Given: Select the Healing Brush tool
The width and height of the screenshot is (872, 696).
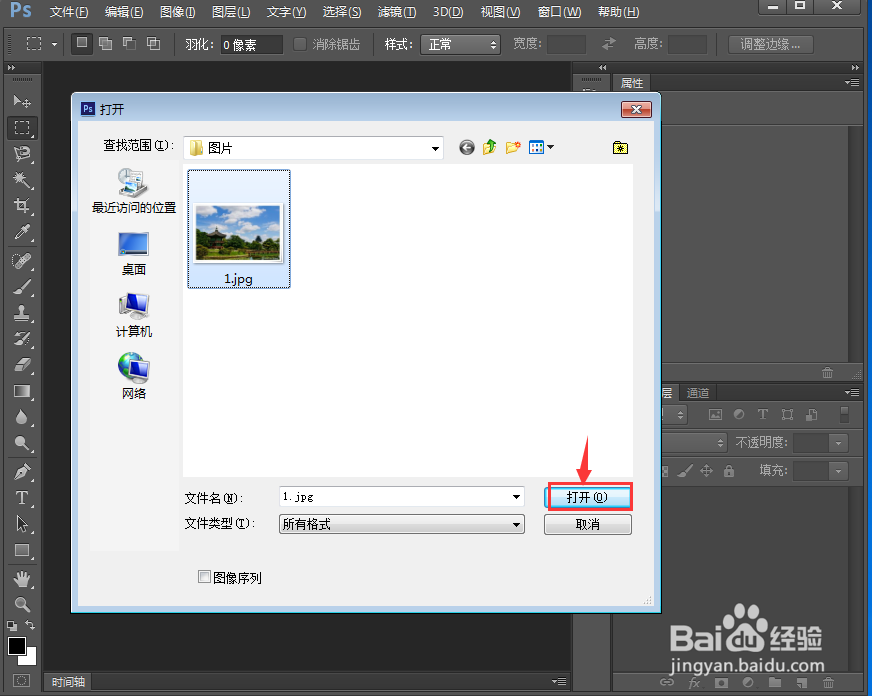Looking at the screenshot, I should click(22, 261).
